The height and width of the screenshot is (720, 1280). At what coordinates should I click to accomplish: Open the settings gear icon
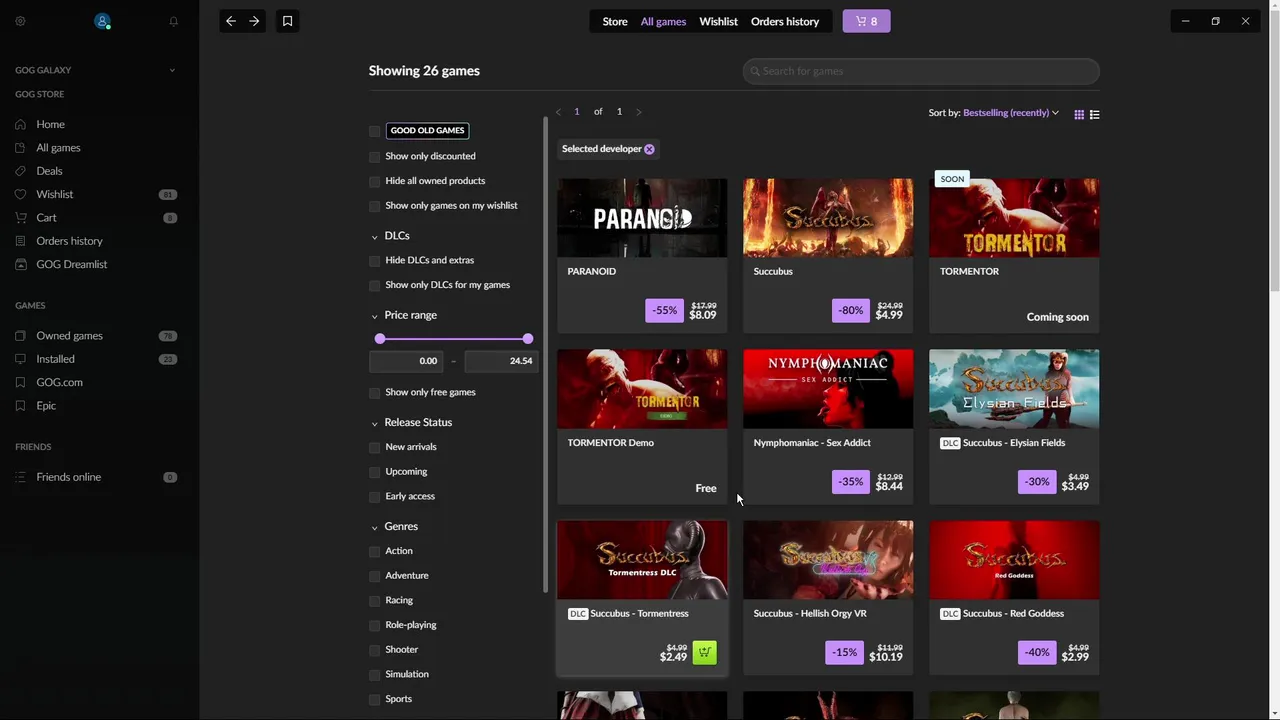point(20,21)
